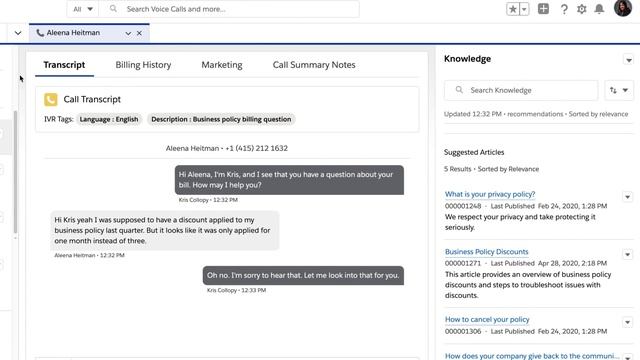This screenshot has height=360, width=640.
Task: Click the 'Oh no. I'm sorry' message bubble
Action: (303, 276)
